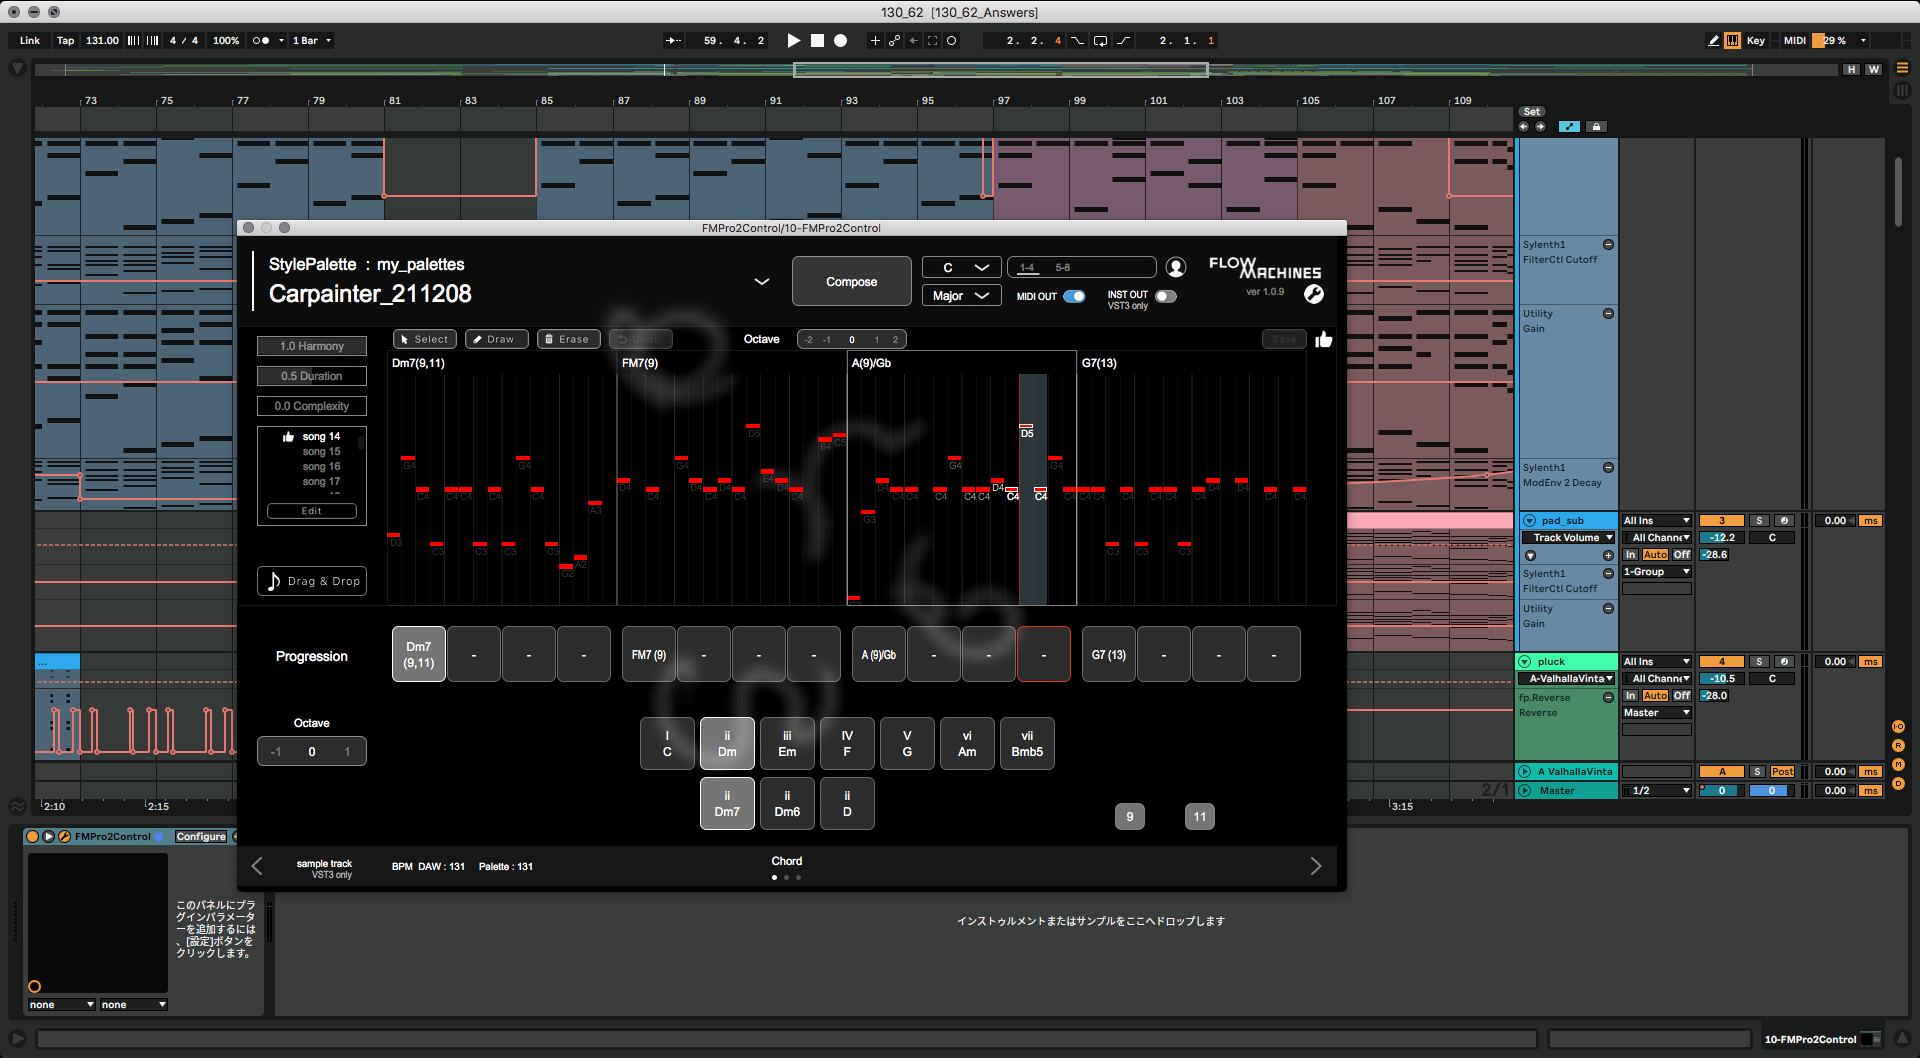
Task: Stop playback with the Stop button
Action: tap(817, 41)
